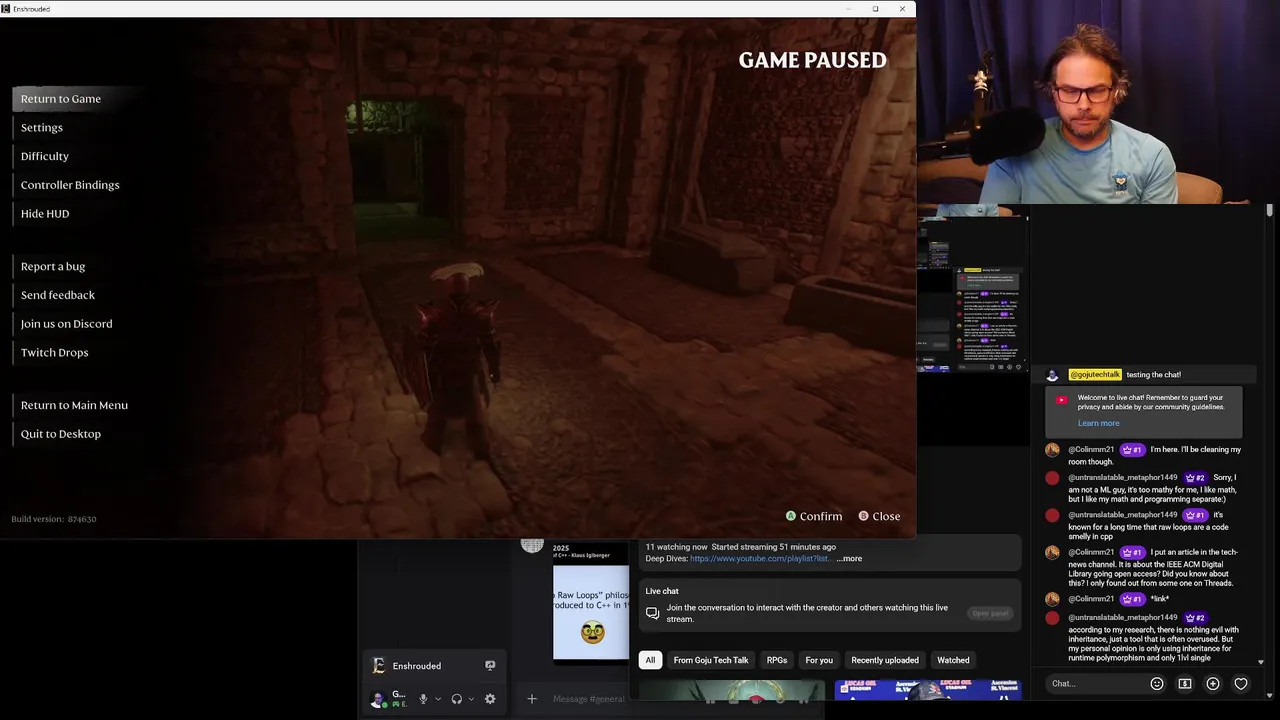Click the Close button prompt
The height and width of the screenshot is (720, 1280).
[879, 516]
